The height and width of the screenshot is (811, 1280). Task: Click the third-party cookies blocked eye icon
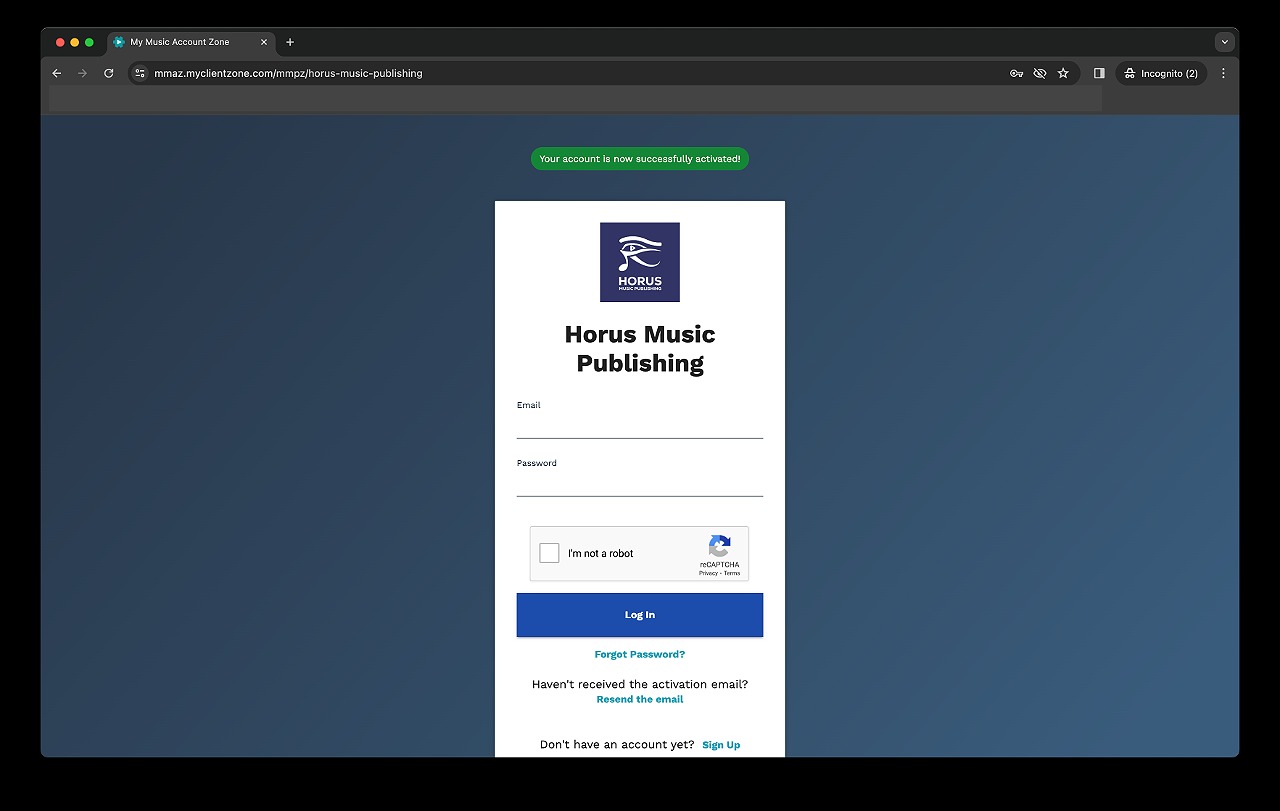pyautogui.click(x=1040, y=73)
